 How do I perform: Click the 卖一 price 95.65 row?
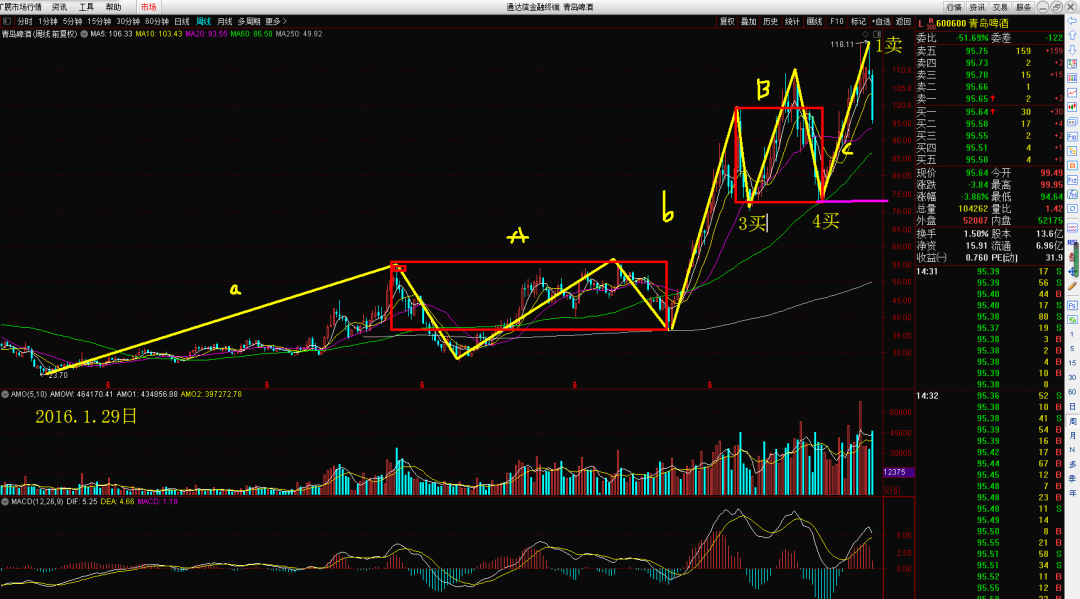point(990,99)
